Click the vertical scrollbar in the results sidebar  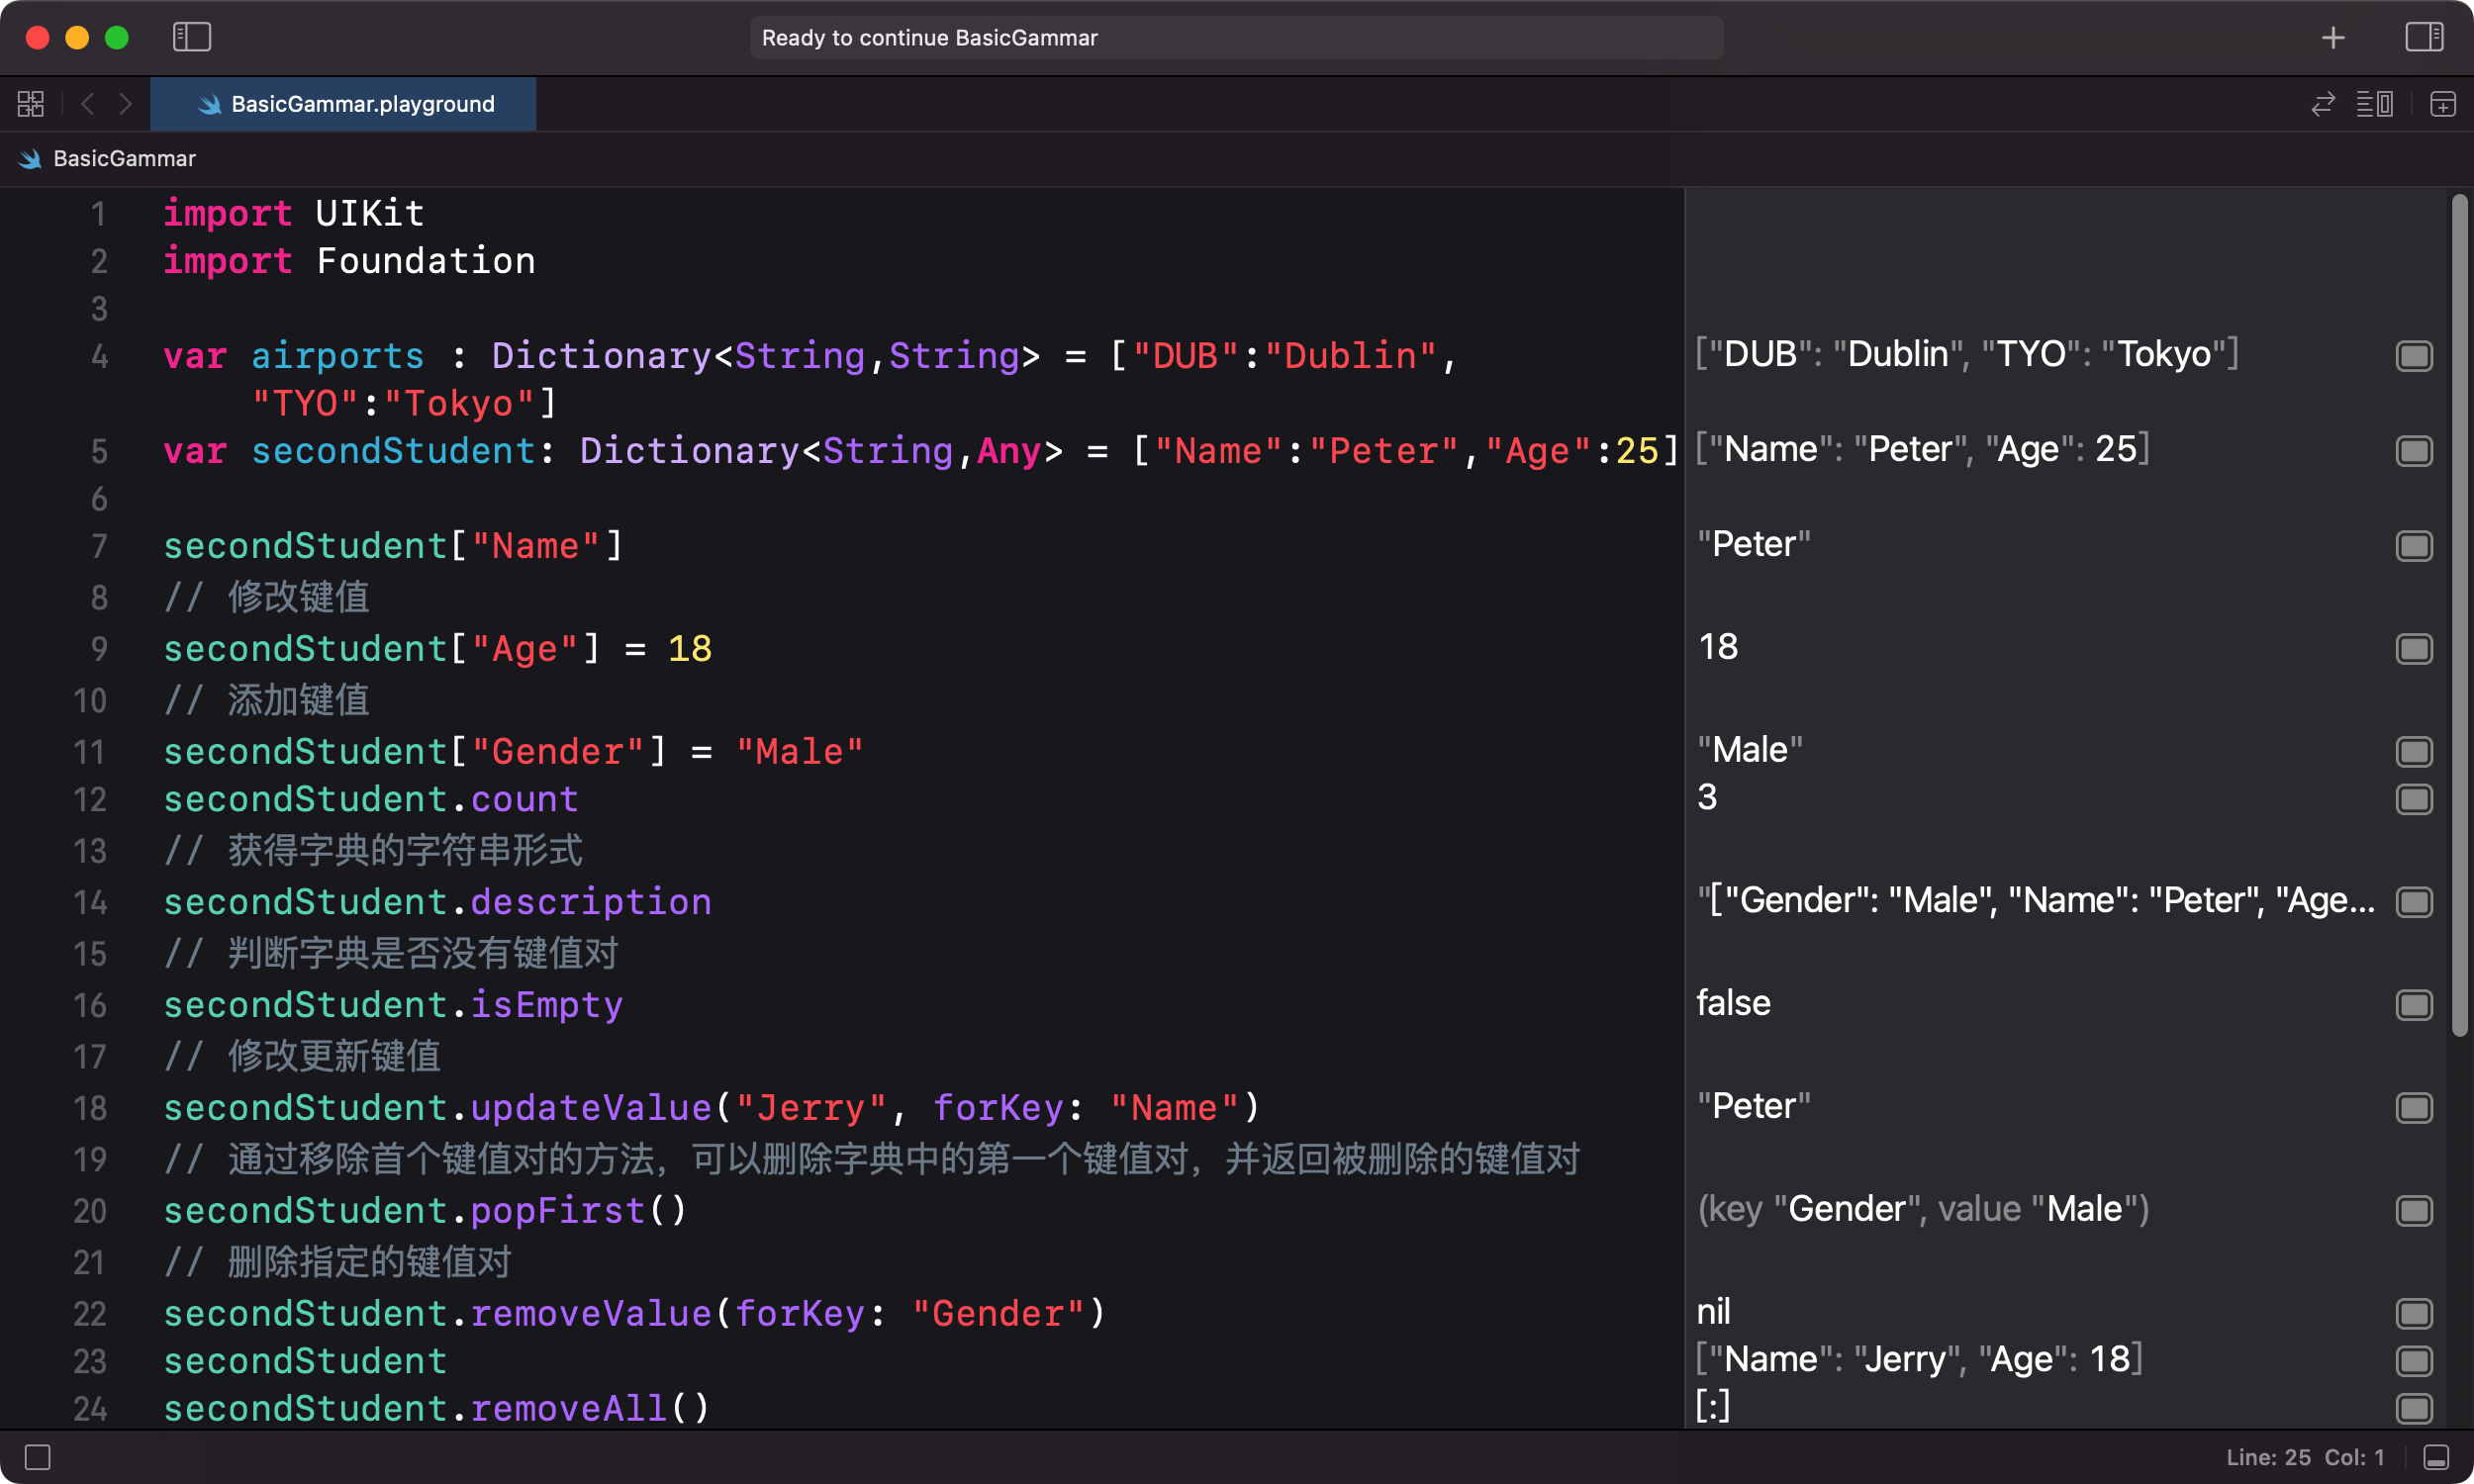click(x=2459, y=615)
